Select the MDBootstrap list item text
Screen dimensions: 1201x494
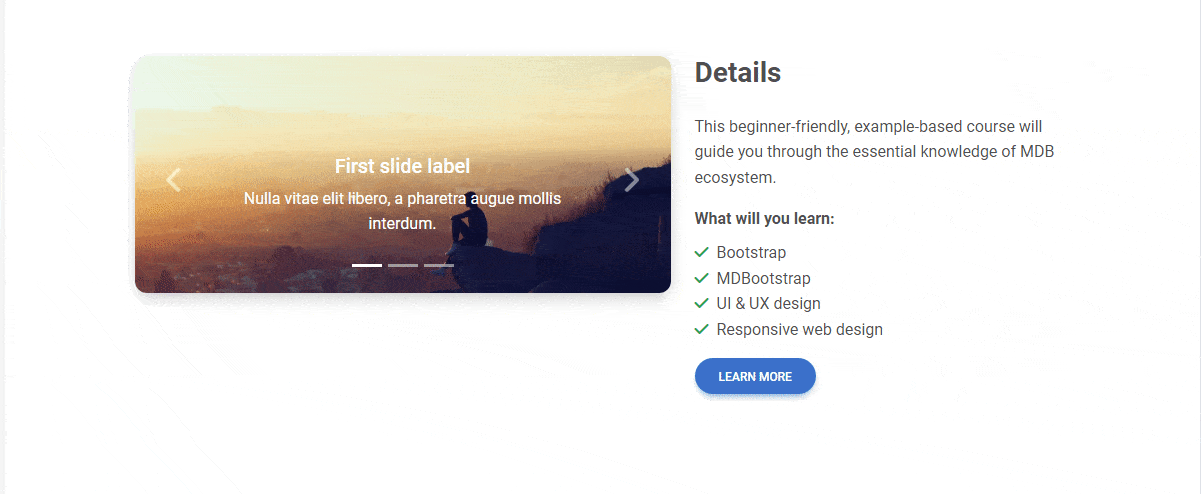pyautogui.click(x=763, y=278)
